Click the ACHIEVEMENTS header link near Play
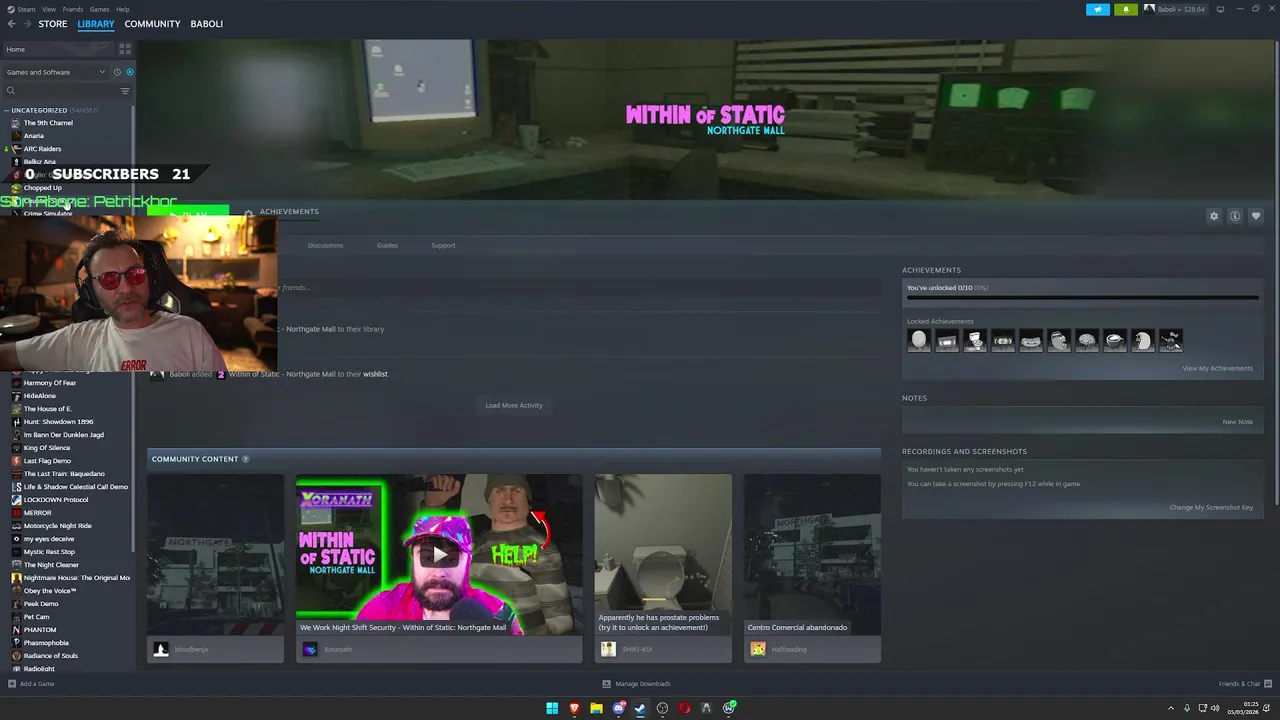The width and height of the screenshot is (1280, 720). pos(289,212)
